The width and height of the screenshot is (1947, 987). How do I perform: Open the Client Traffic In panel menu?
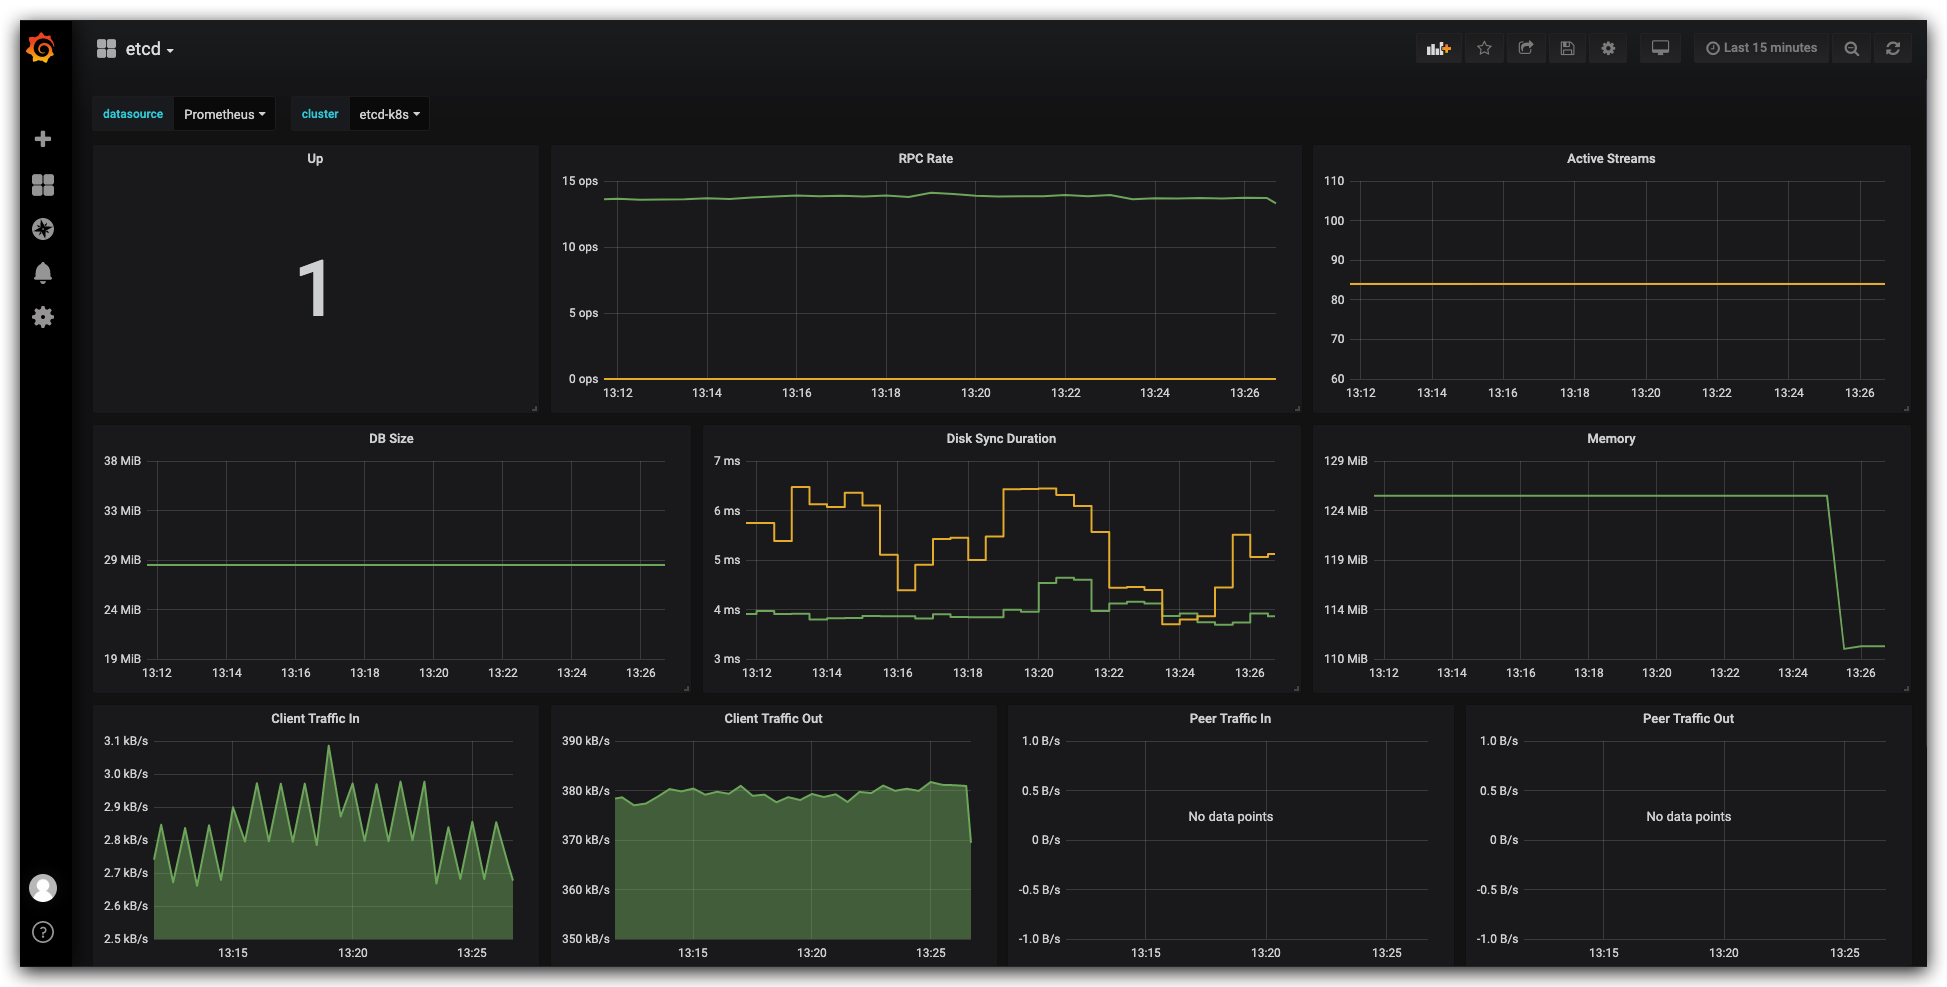pyautogui.click(x=315, y=718)
